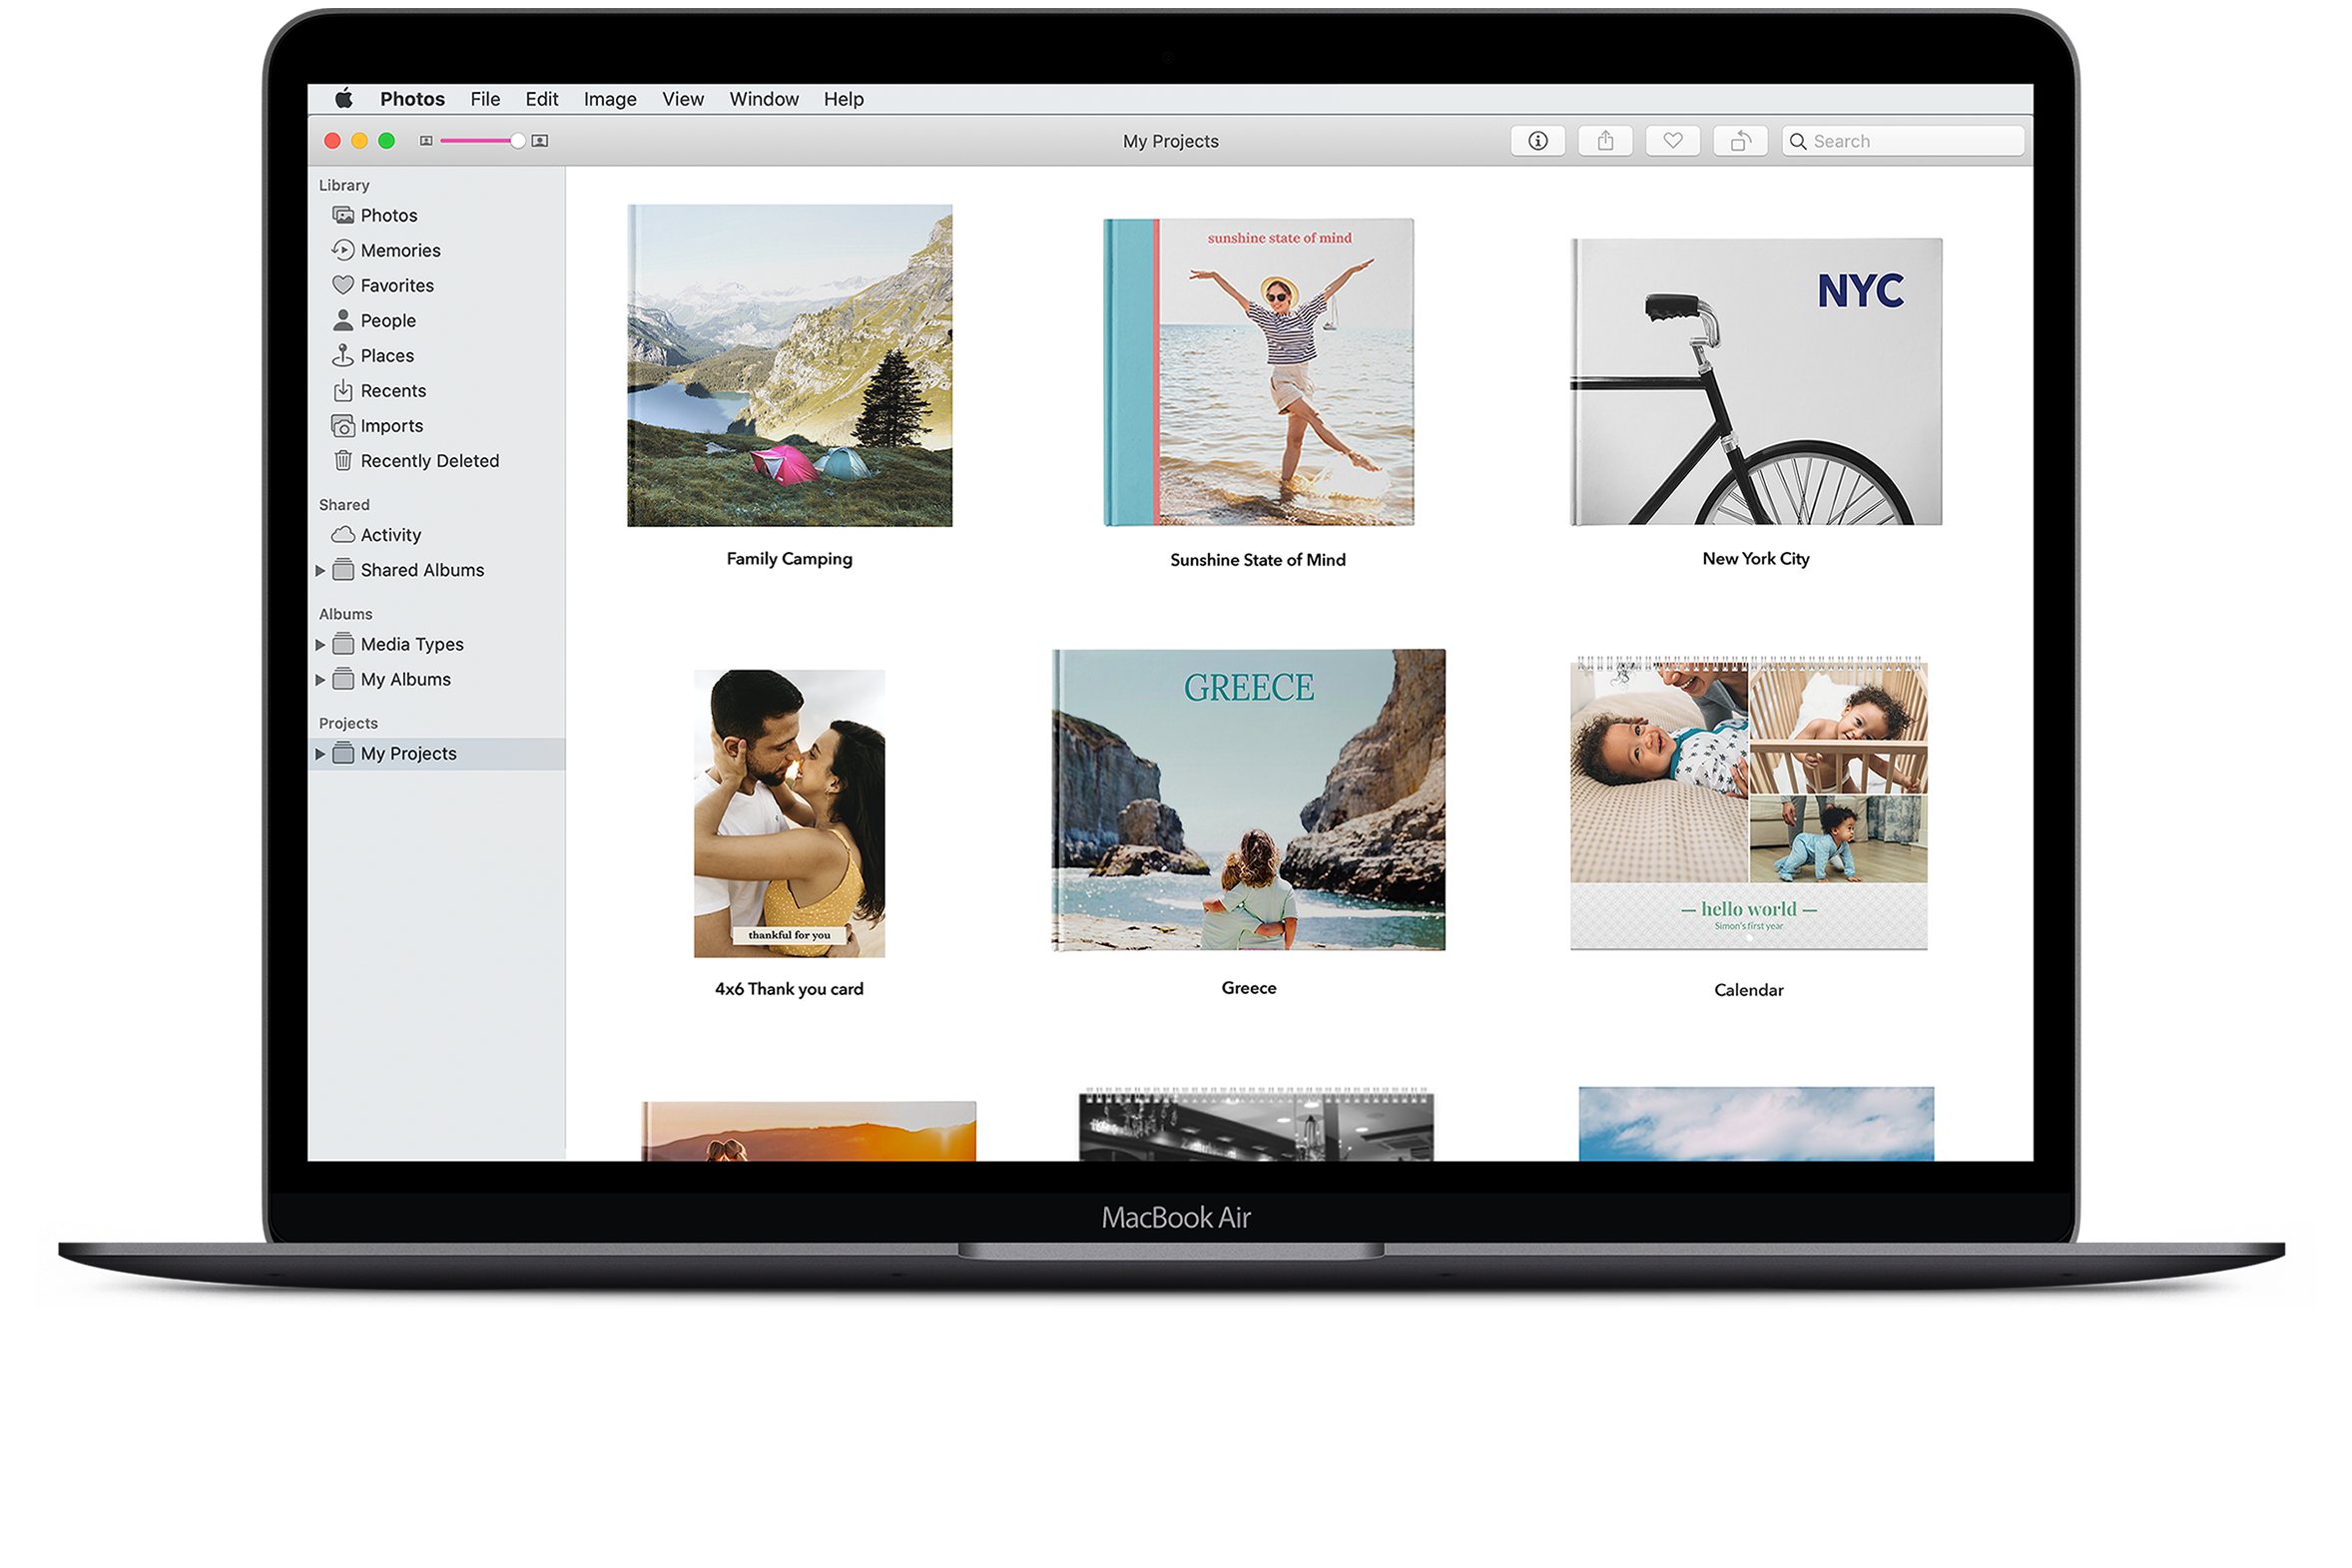Image resolution: width=2352 pixels, height=1568 pixels.
Task: Open the Help menu
Action: pos(844,99)
